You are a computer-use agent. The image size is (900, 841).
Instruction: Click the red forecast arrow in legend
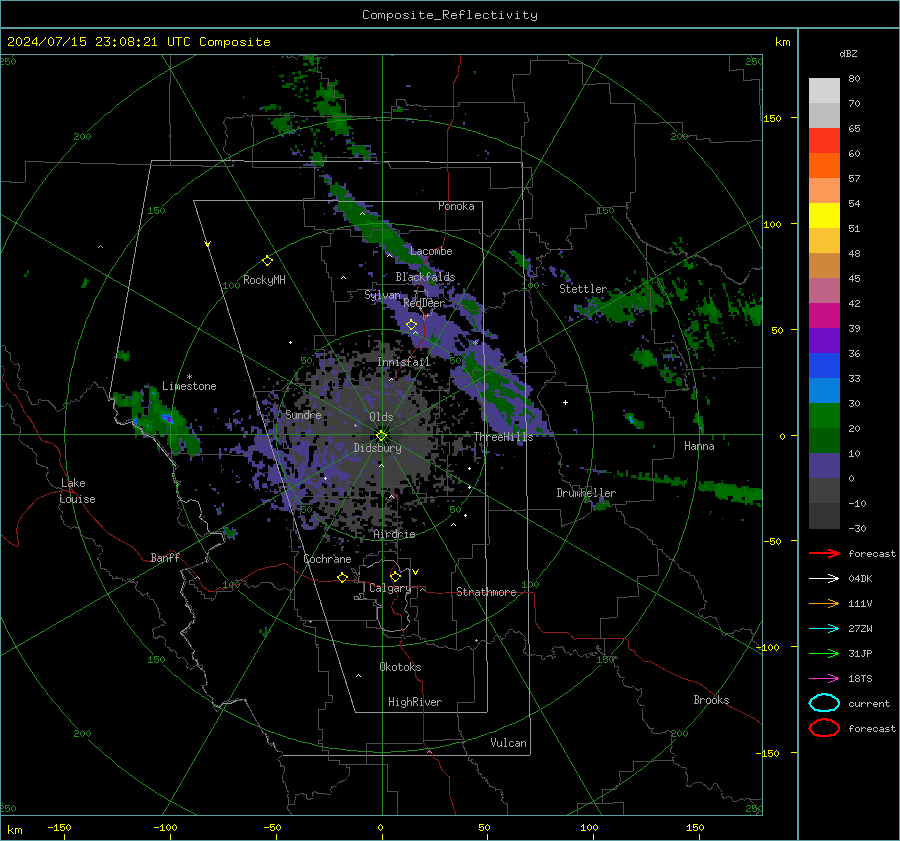(824, 553)
